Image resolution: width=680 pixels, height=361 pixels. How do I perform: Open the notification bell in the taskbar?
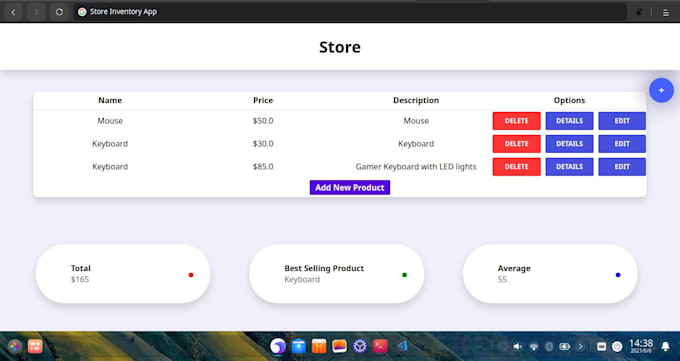tap(665, 346)
